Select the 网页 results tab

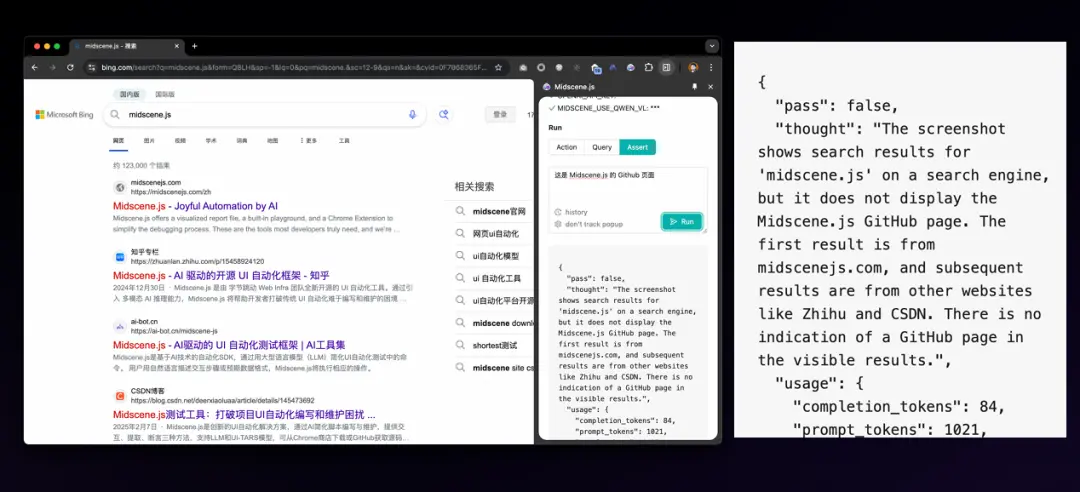coord(118,141)
